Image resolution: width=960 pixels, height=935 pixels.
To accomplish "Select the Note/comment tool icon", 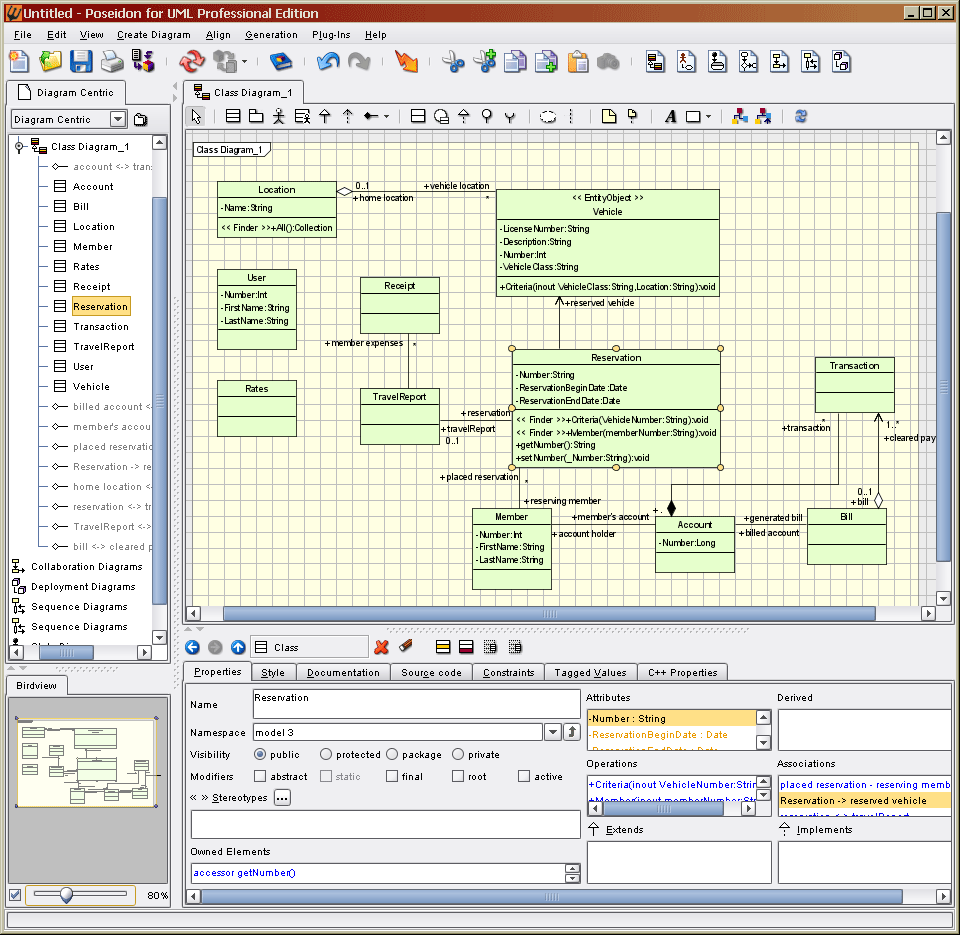I will pyautogui.click(x=609, y=116).
